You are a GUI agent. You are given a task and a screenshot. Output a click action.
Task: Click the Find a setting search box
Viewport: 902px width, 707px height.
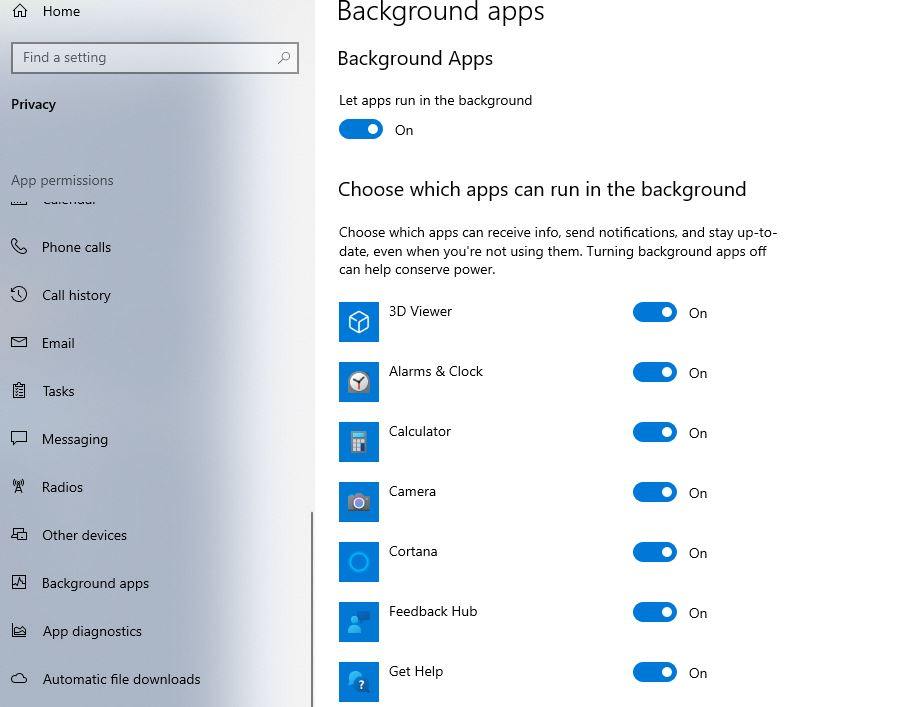pyautogui.click(x=155, y=58)
